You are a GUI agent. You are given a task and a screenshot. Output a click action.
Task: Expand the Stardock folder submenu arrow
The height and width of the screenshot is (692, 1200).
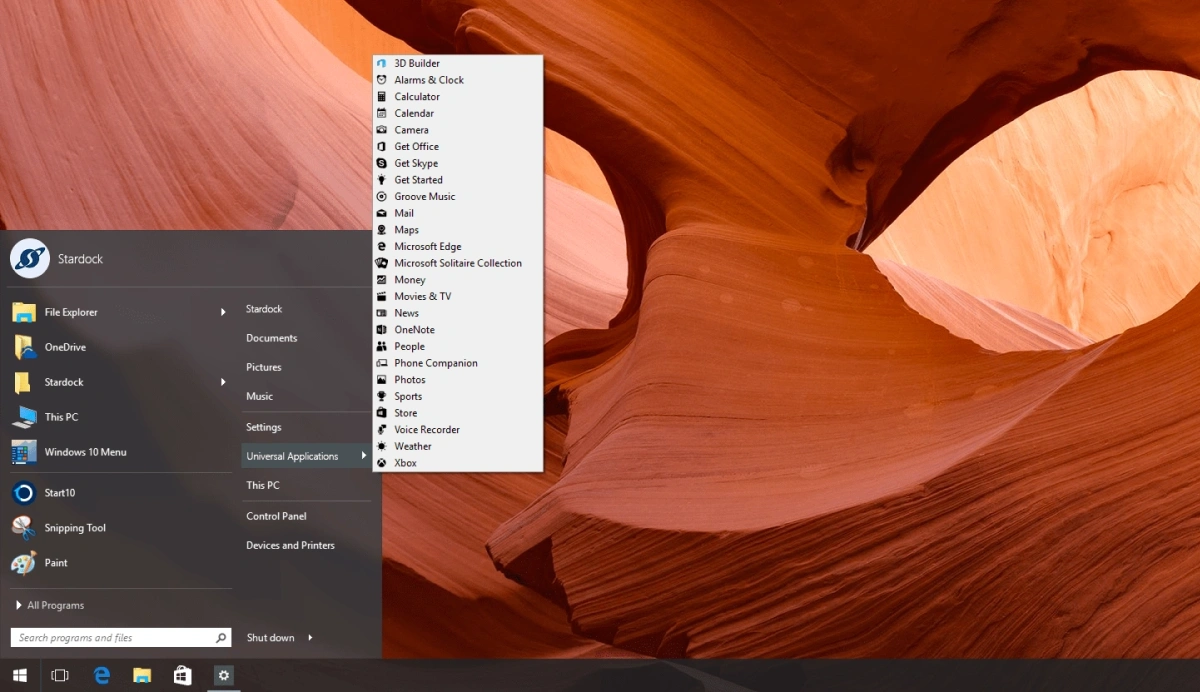click(223, 382)
